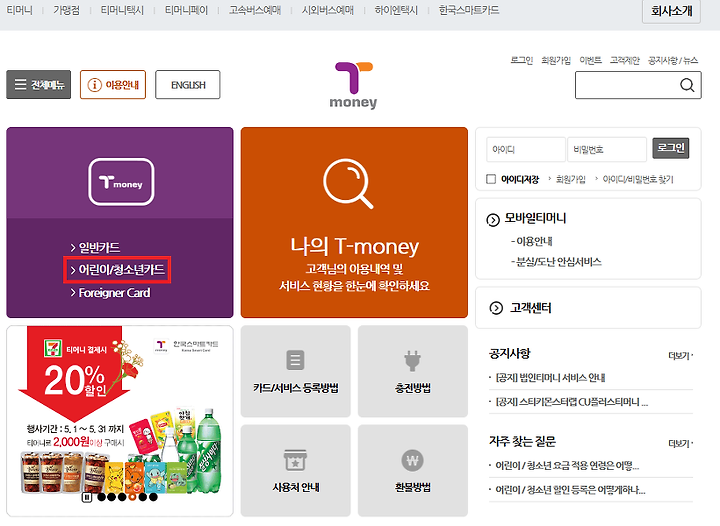Click the 로그인 button in login box
The width and height of the screenshot is (720, 526).
tap(670, 148)
